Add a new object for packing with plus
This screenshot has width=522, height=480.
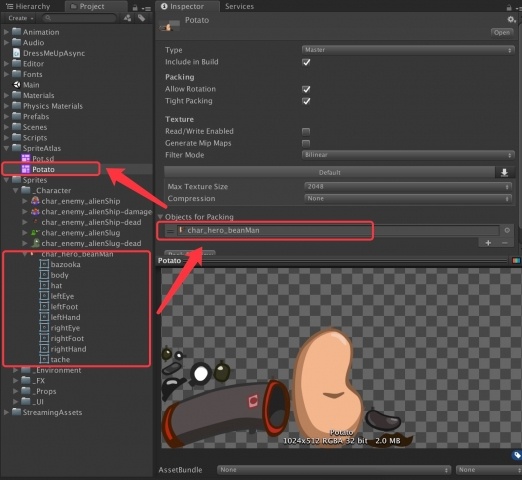point(488,243)
